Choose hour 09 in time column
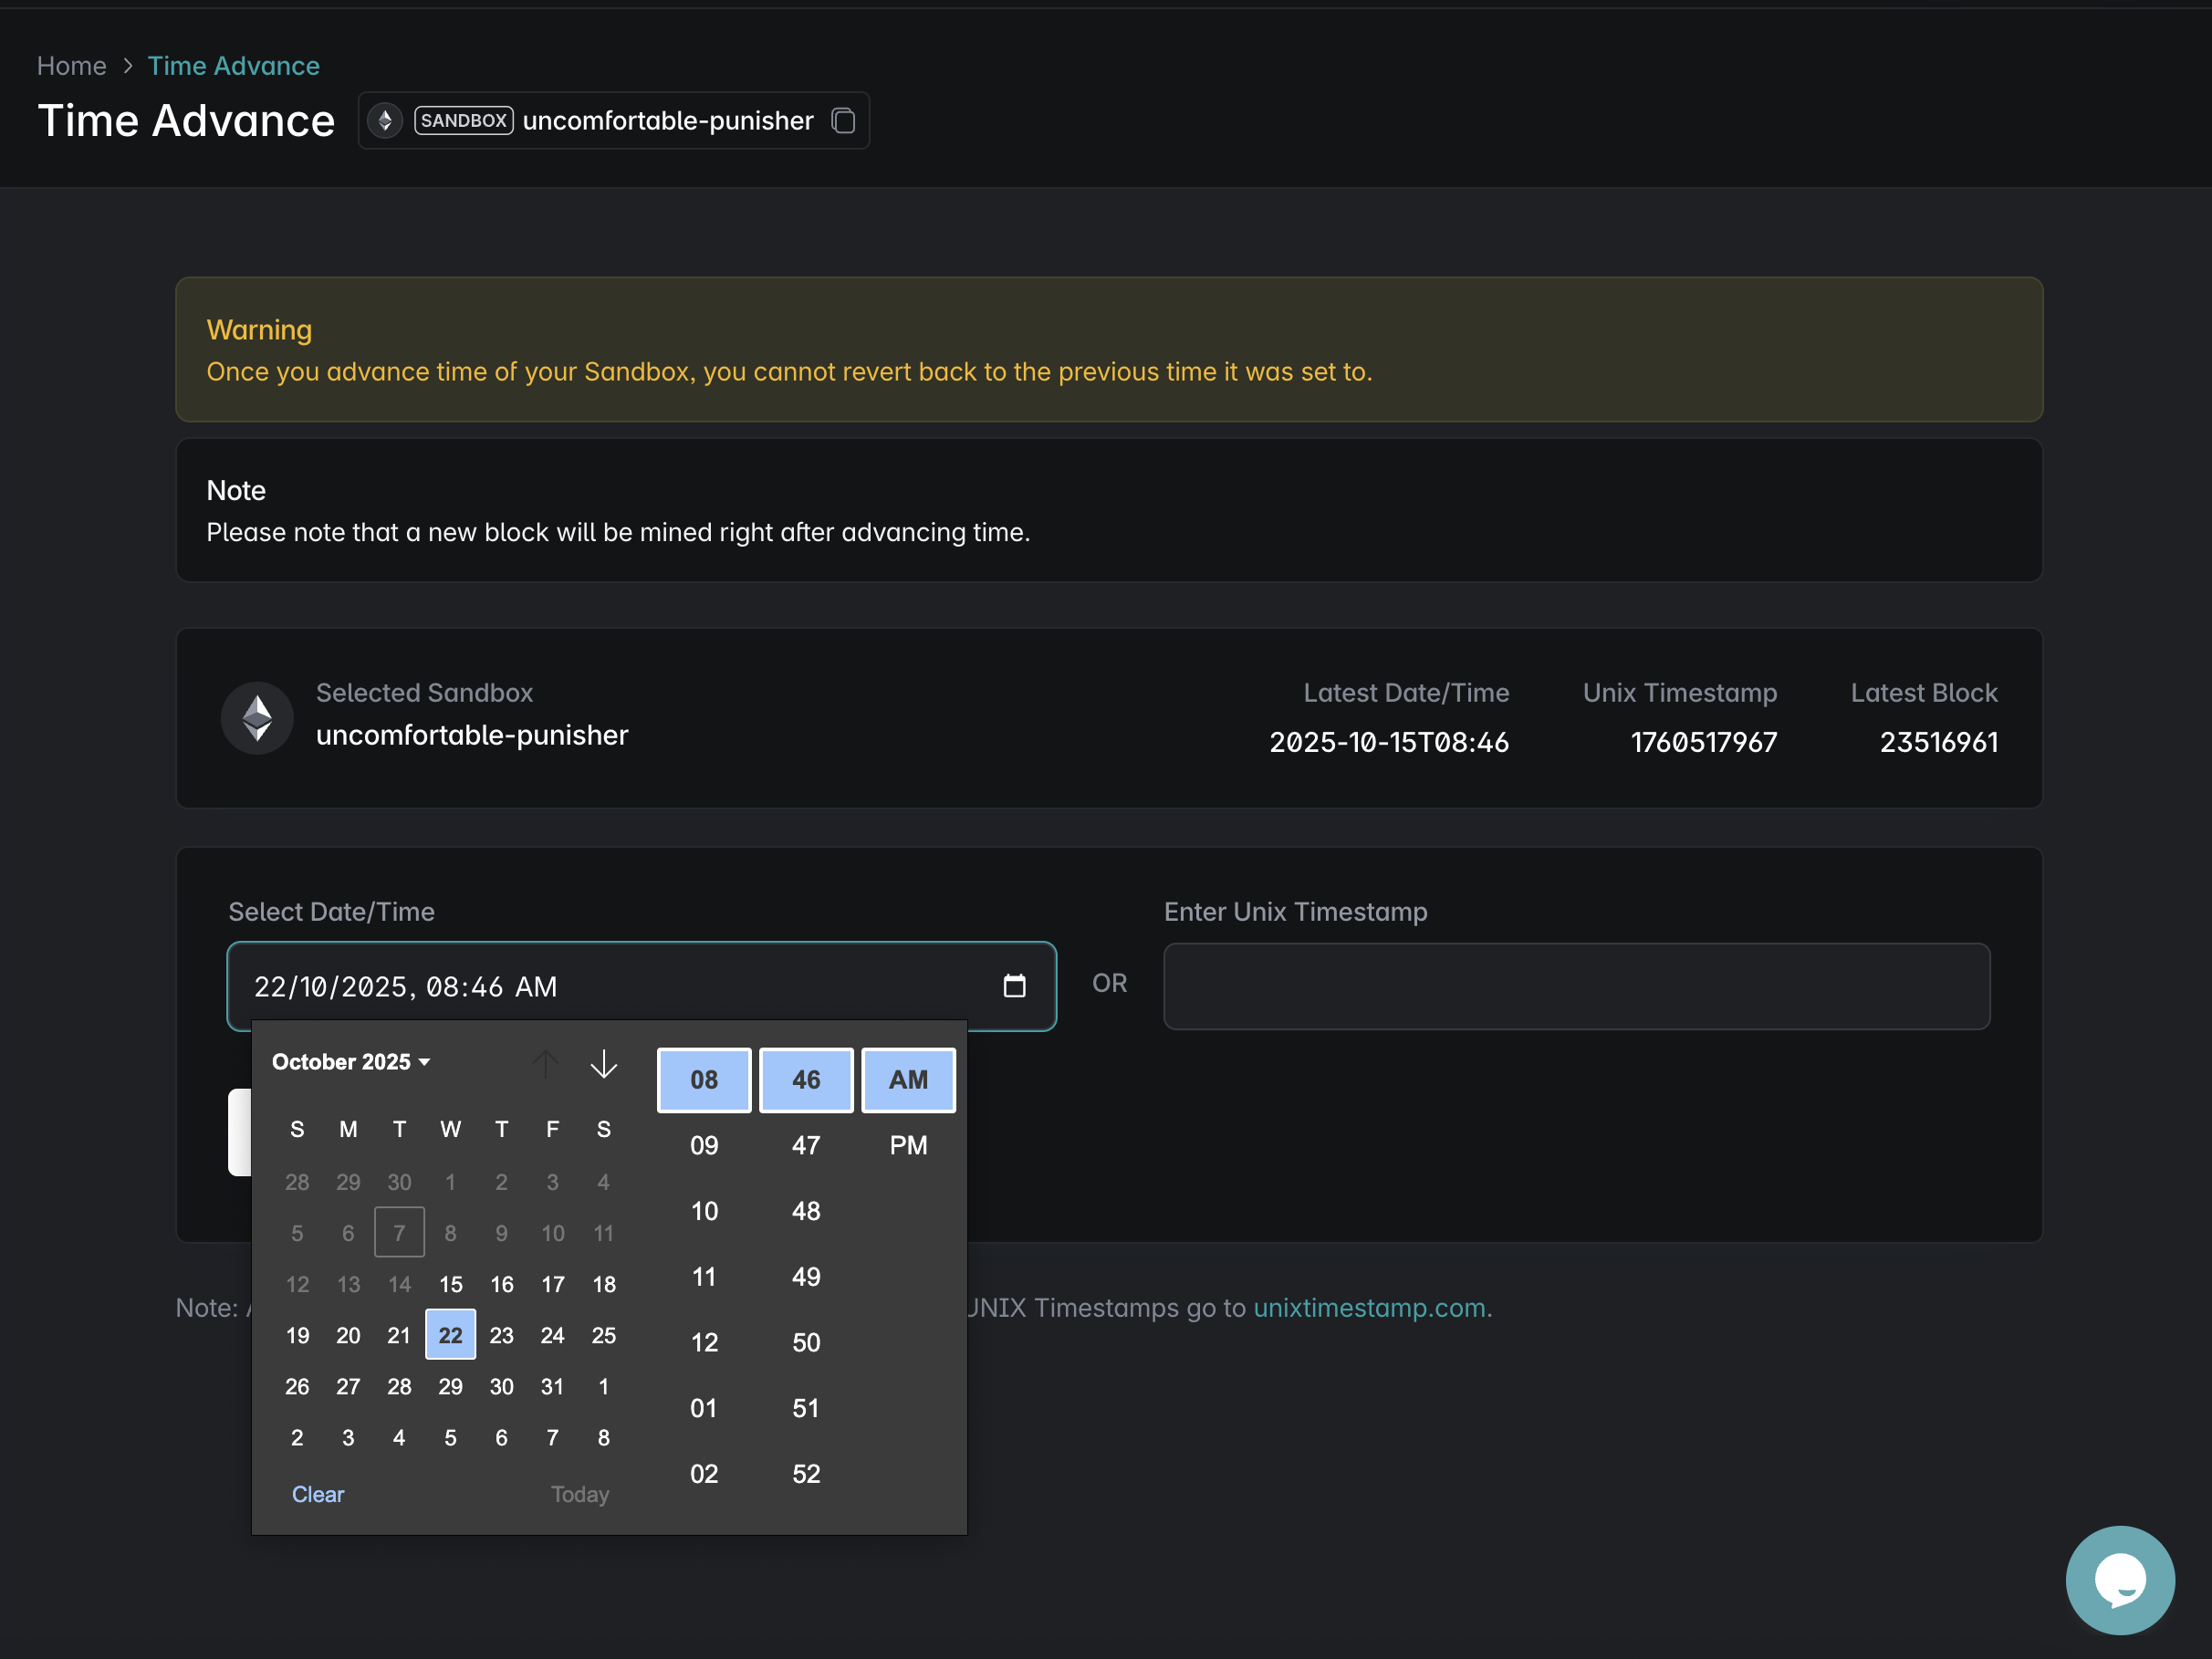Screen dimensions: 2212x1659 (x=703, y=1145)
